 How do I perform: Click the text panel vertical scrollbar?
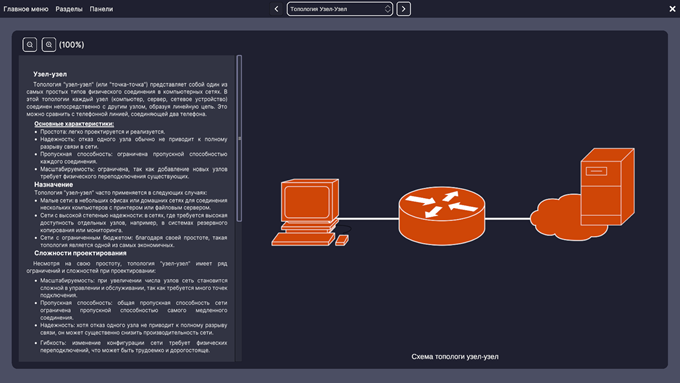(x=239, y=138)
